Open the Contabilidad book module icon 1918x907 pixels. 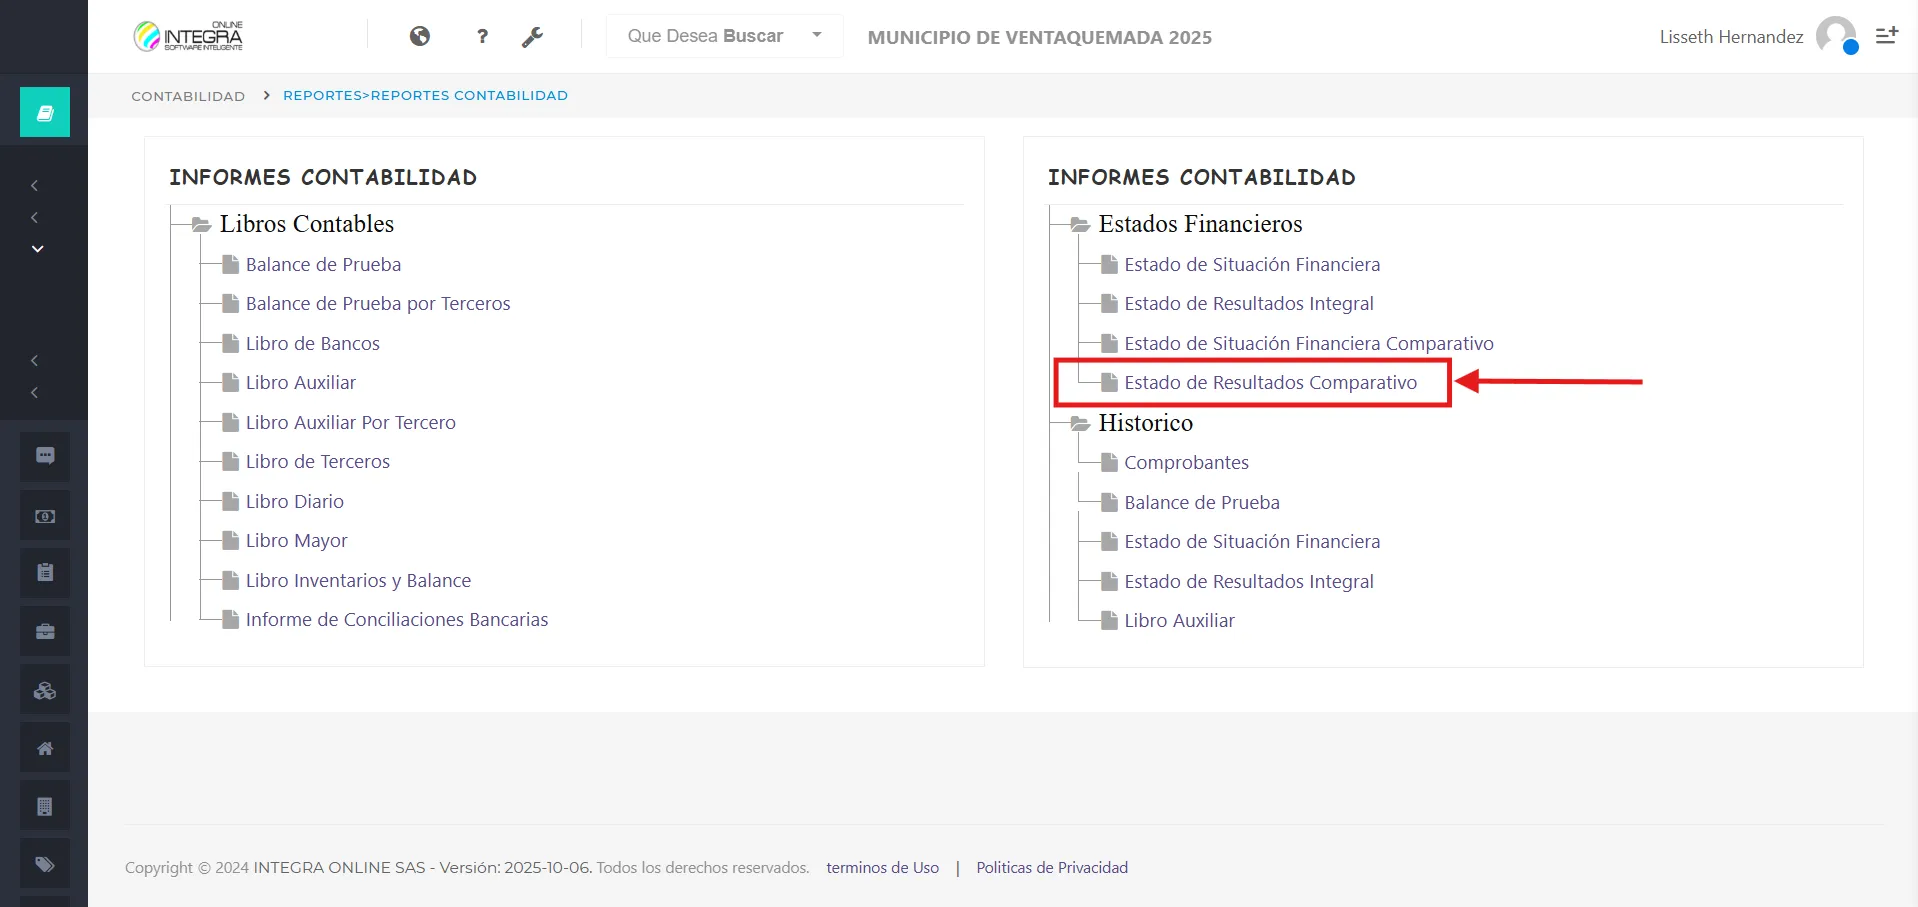click(x=44, y=111)
